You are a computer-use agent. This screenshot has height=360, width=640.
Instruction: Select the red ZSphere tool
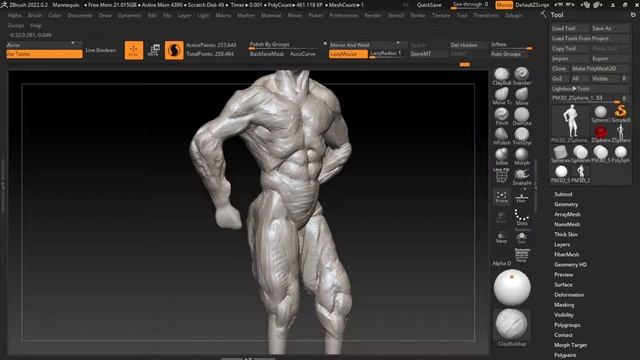coord(600,132)
